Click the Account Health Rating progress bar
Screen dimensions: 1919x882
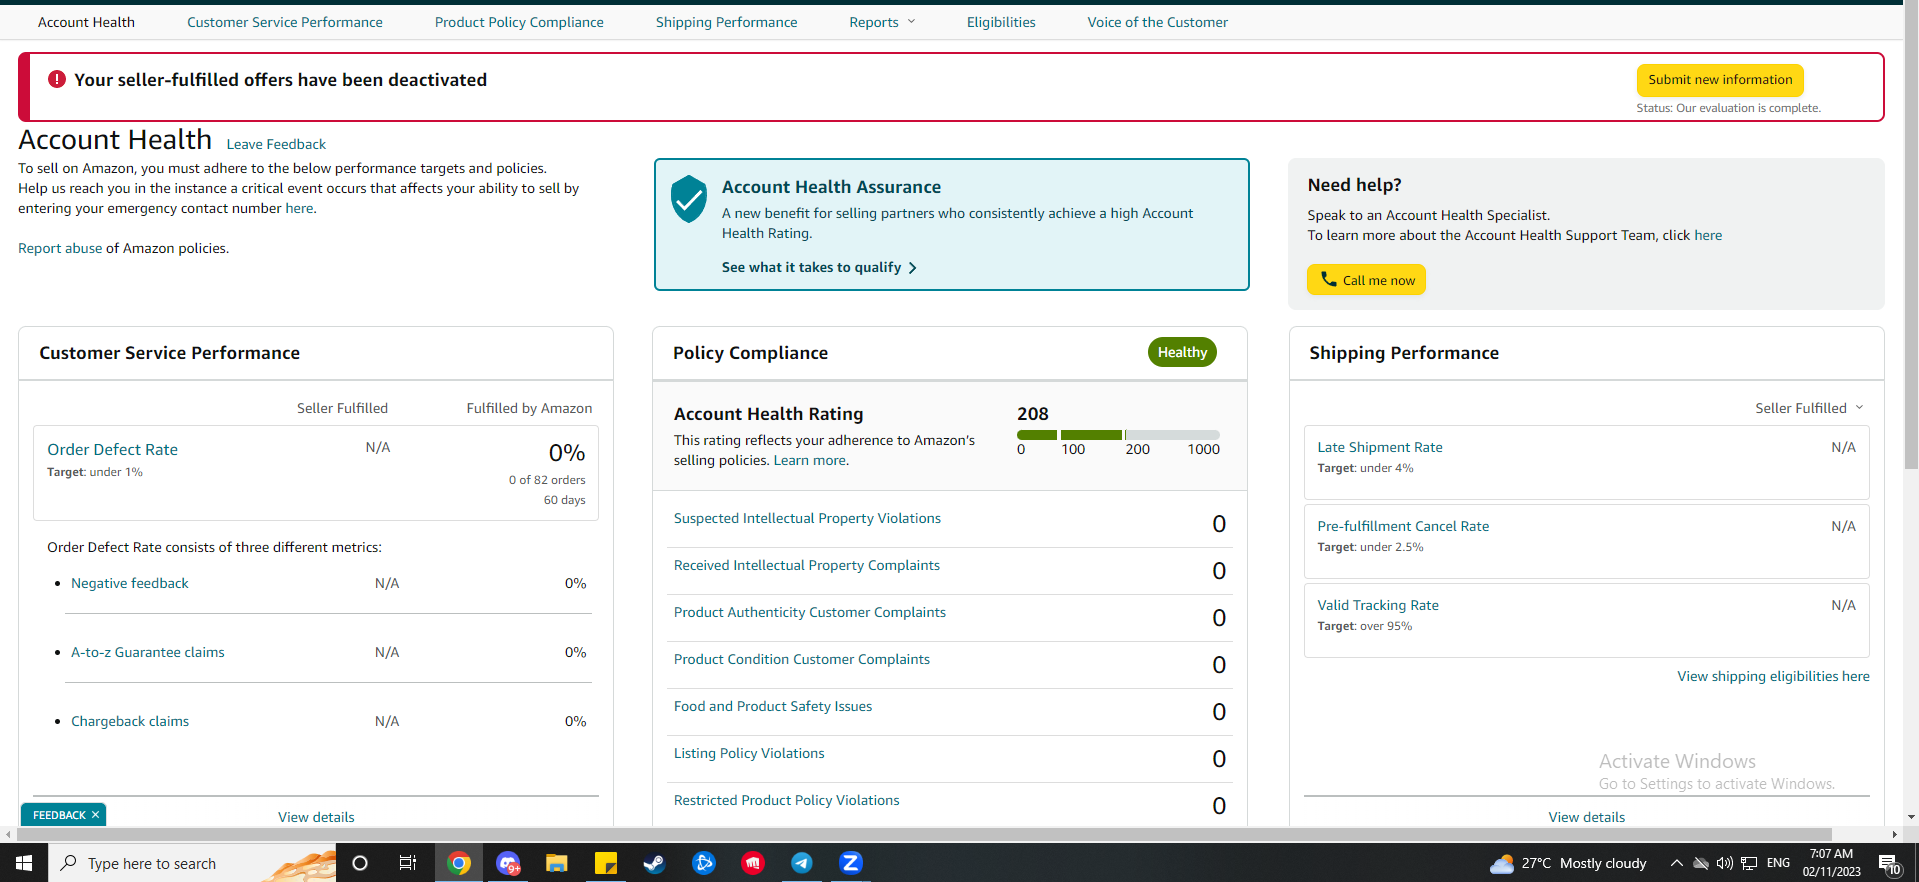1118,435
